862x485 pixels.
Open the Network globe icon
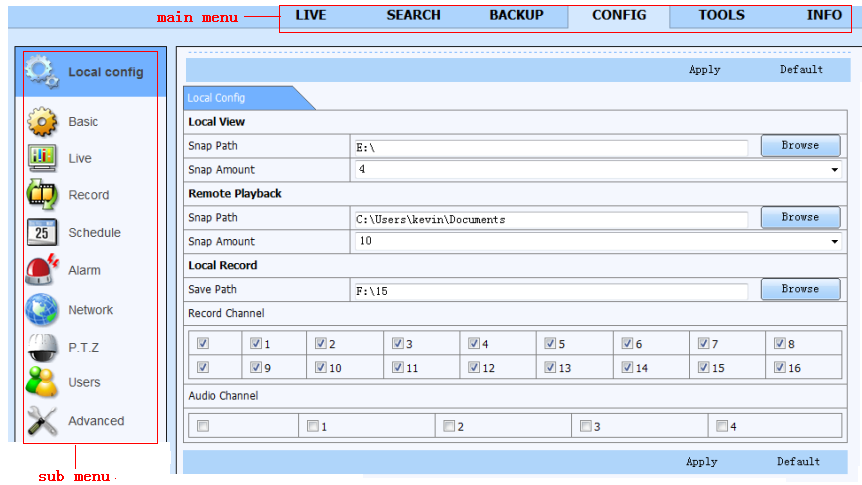pyautogui.click(x=42, y=310)
